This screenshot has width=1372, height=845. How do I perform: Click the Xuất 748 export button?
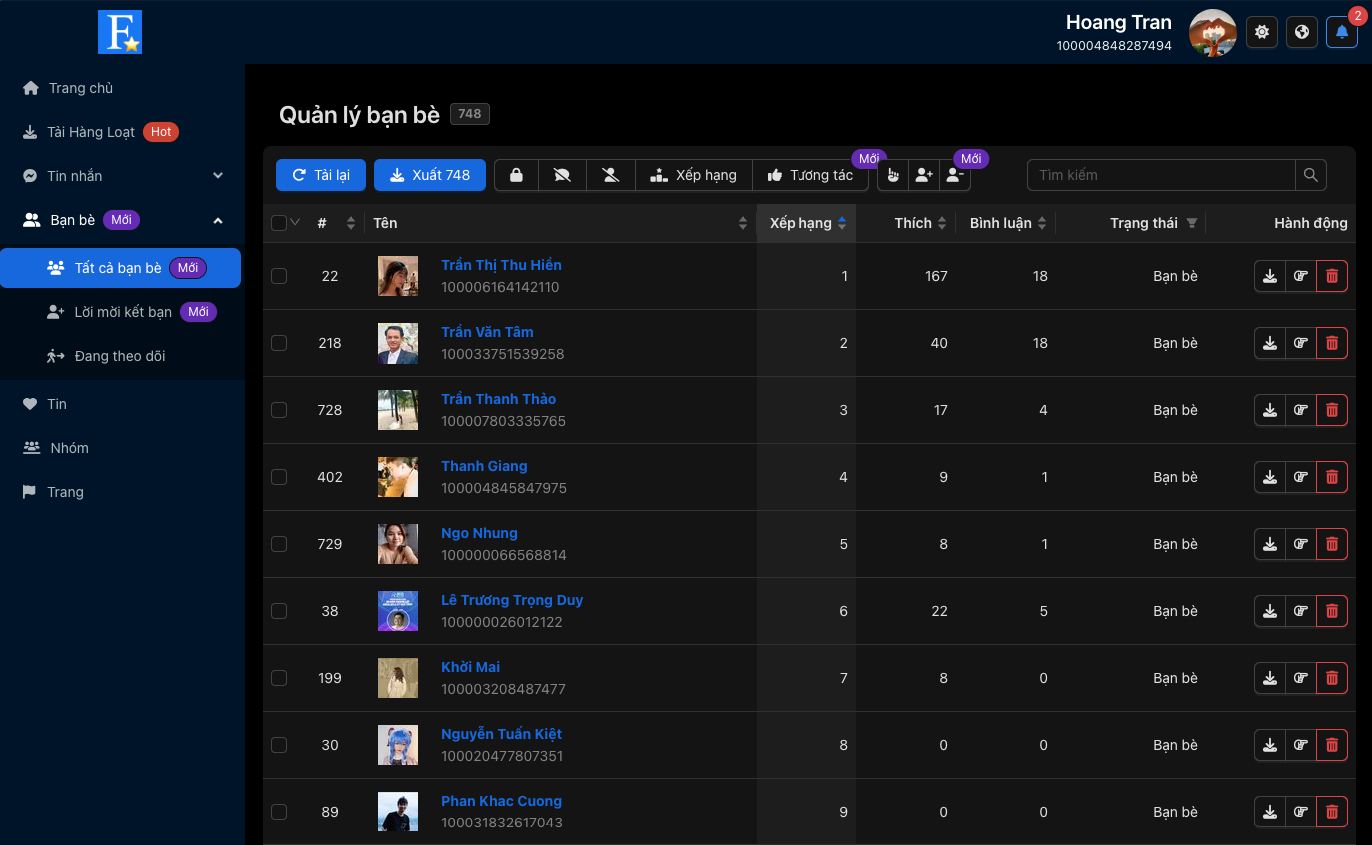[430, 175]
